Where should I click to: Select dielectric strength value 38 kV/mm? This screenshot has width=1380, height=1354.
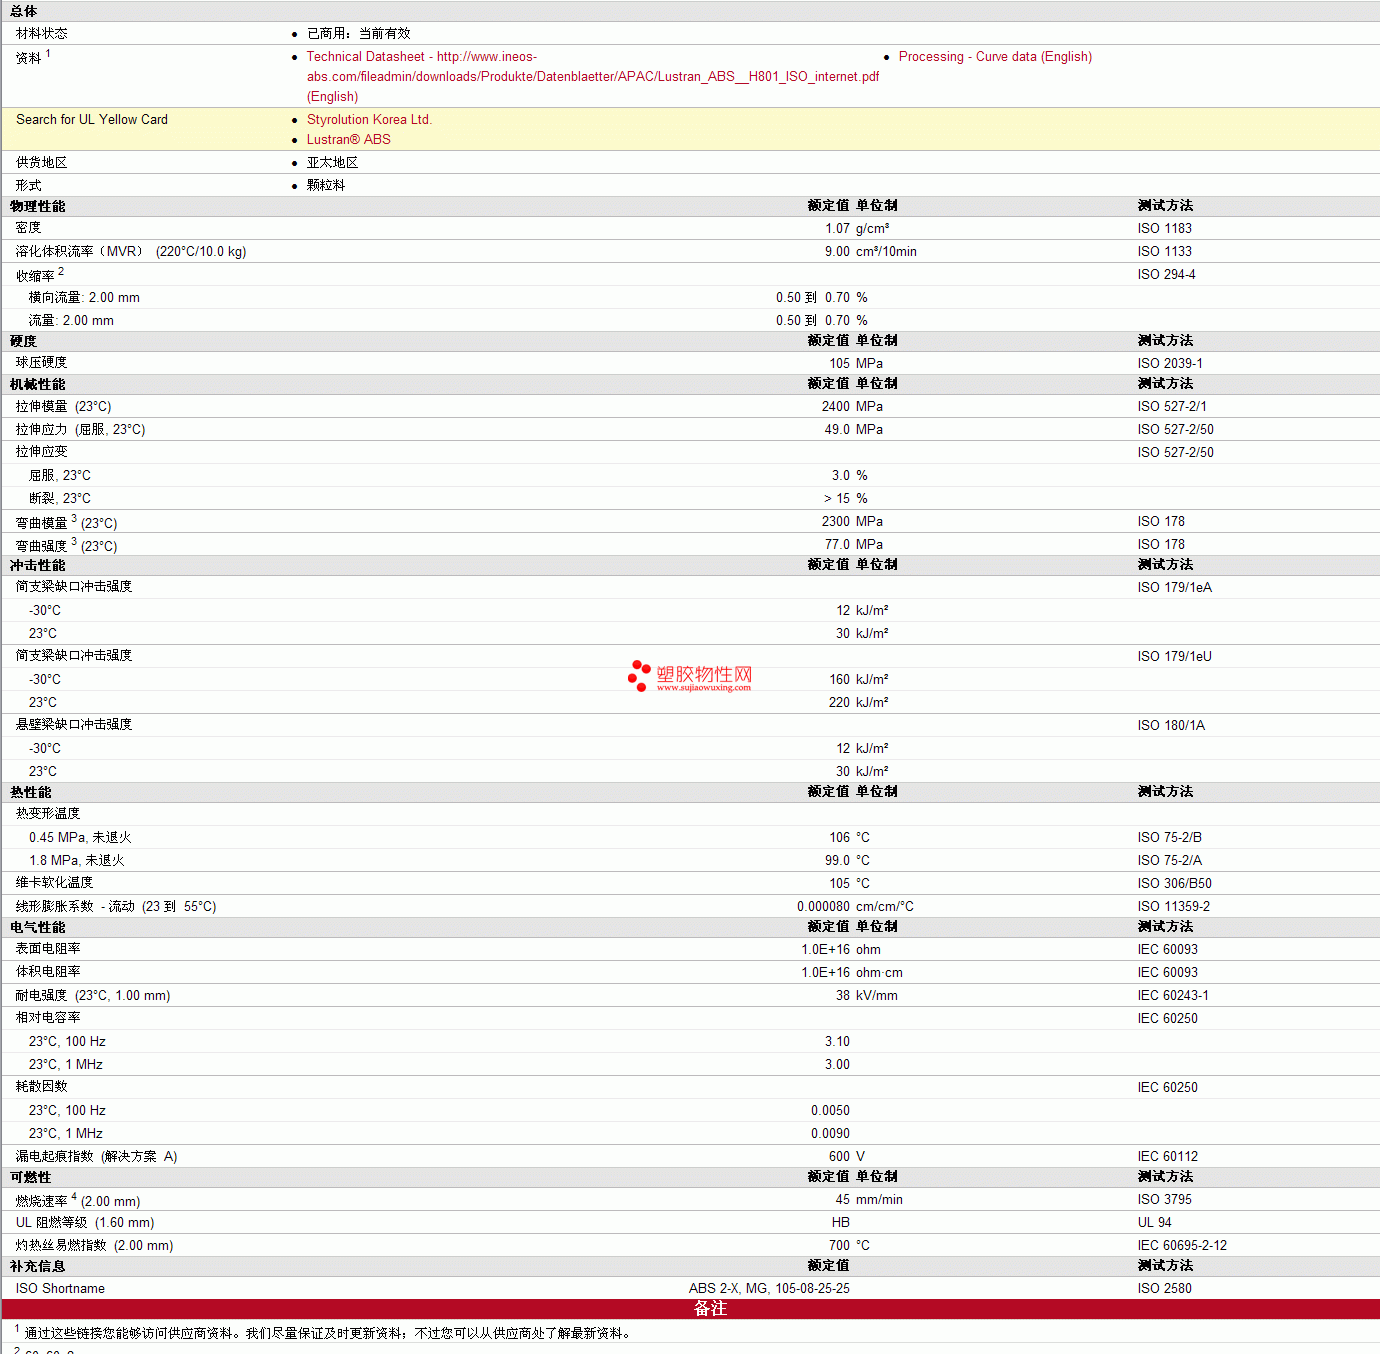pos(867,995)
